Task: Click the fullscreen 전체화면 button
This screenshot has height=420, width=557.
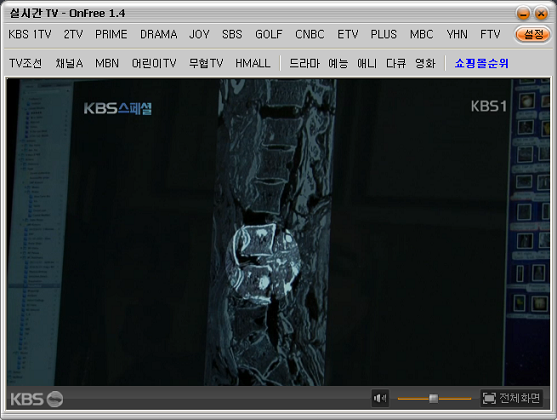Action: click(512, 398)
